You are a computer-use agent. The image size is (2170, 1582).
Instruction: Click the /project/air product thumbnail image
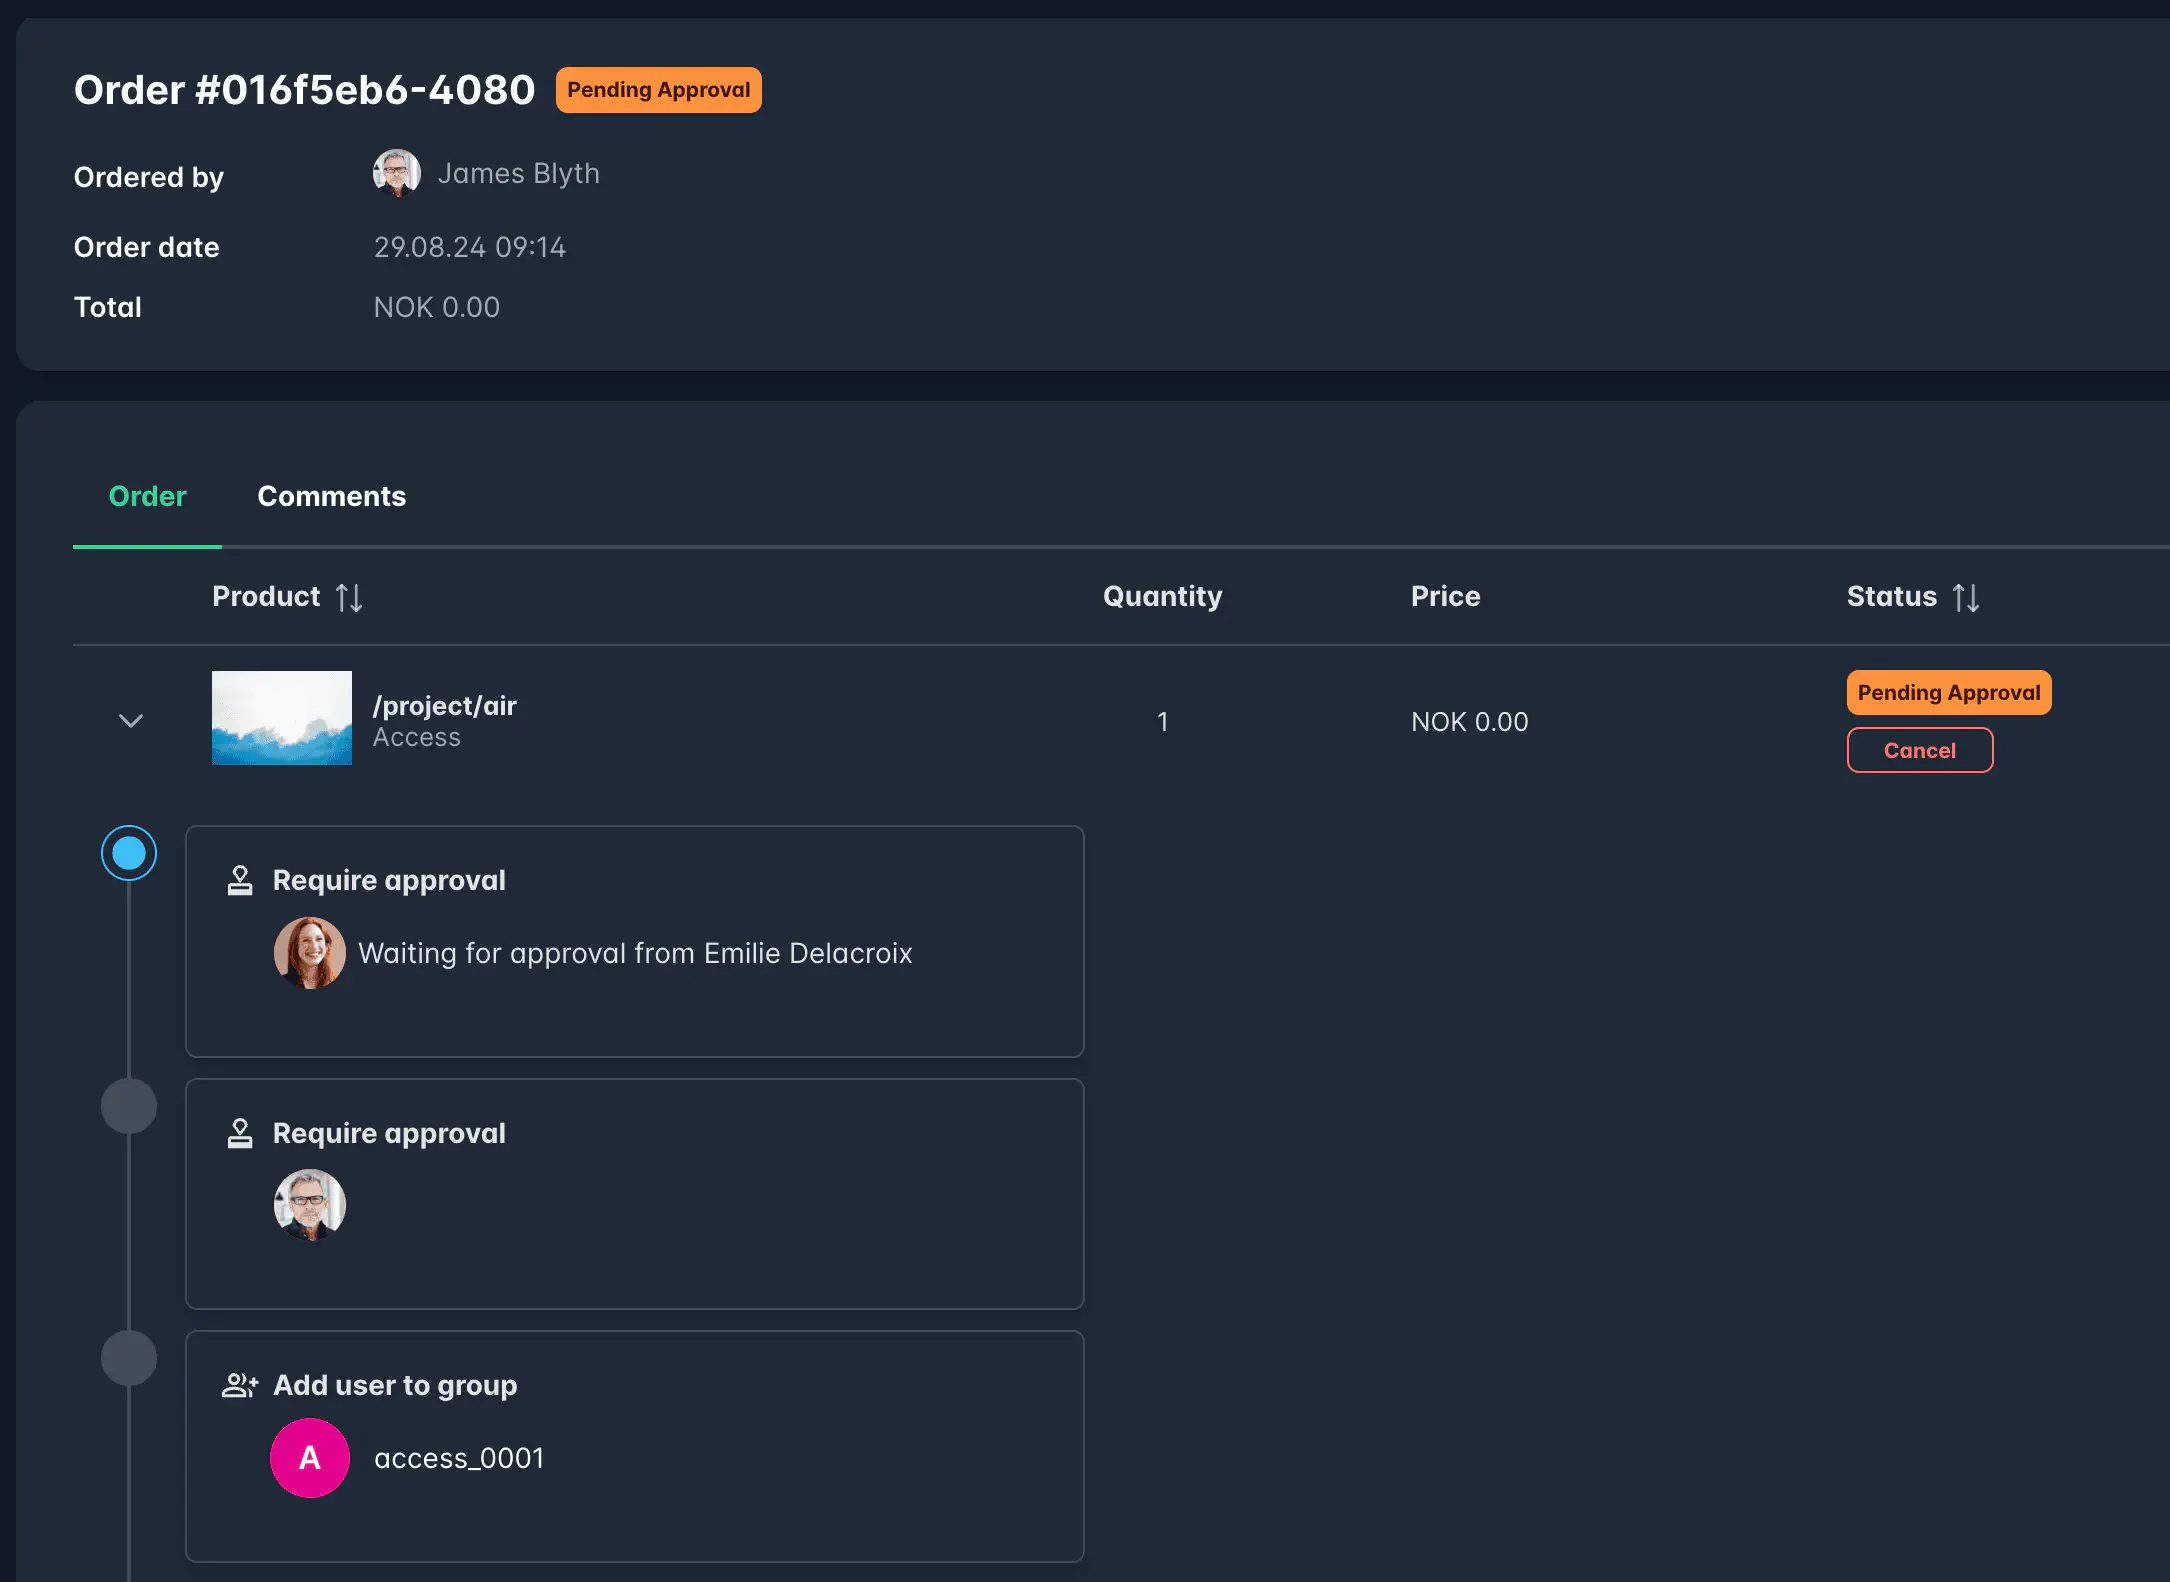pos(281,719)
